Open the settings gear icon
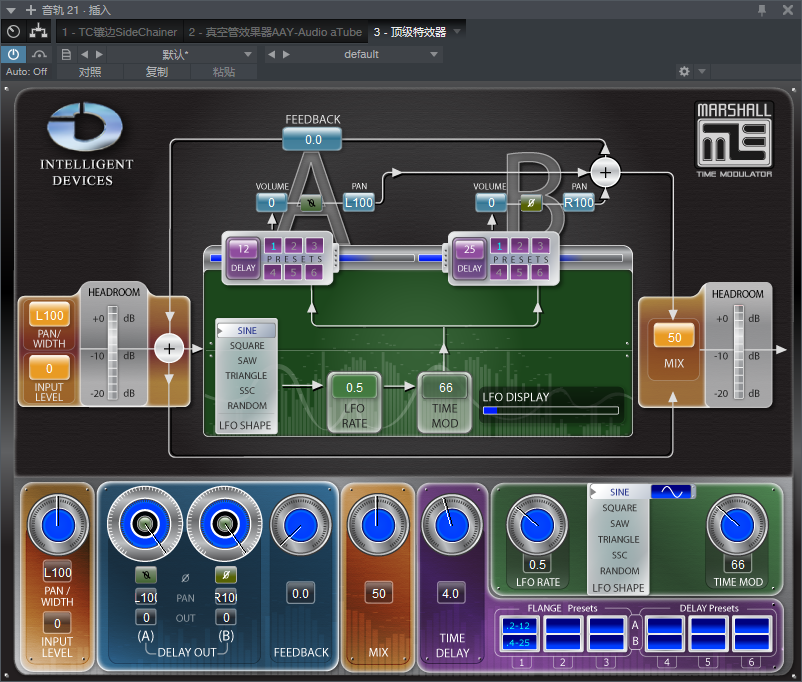 [x=684, y=72]
